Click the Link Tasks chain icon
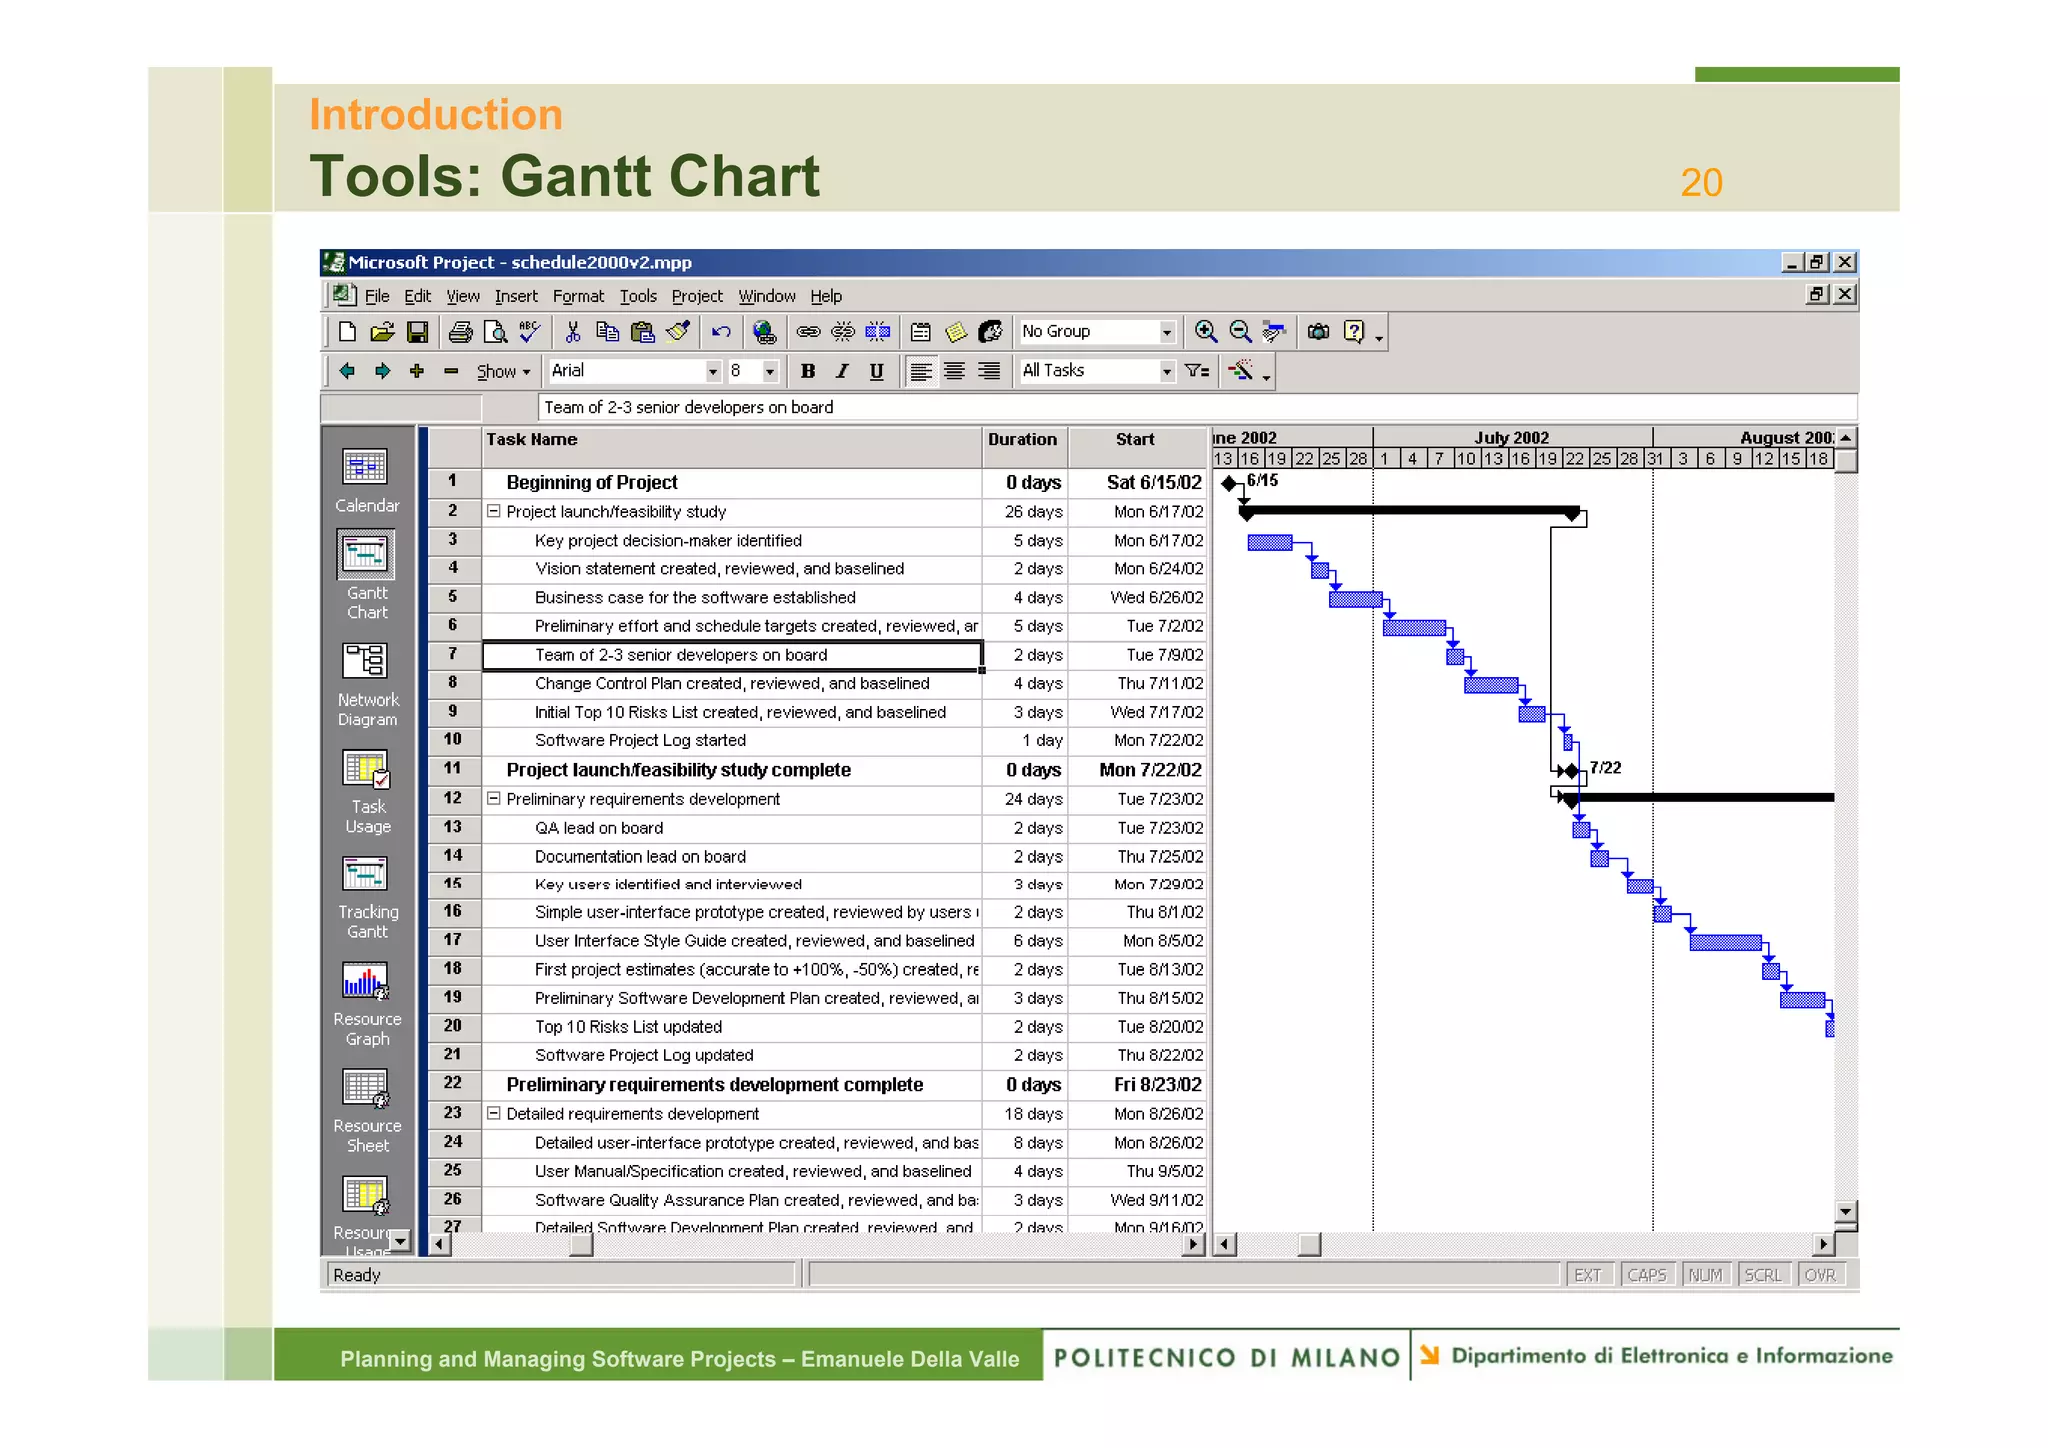The image size is (2048, 1448). (808, 332)
